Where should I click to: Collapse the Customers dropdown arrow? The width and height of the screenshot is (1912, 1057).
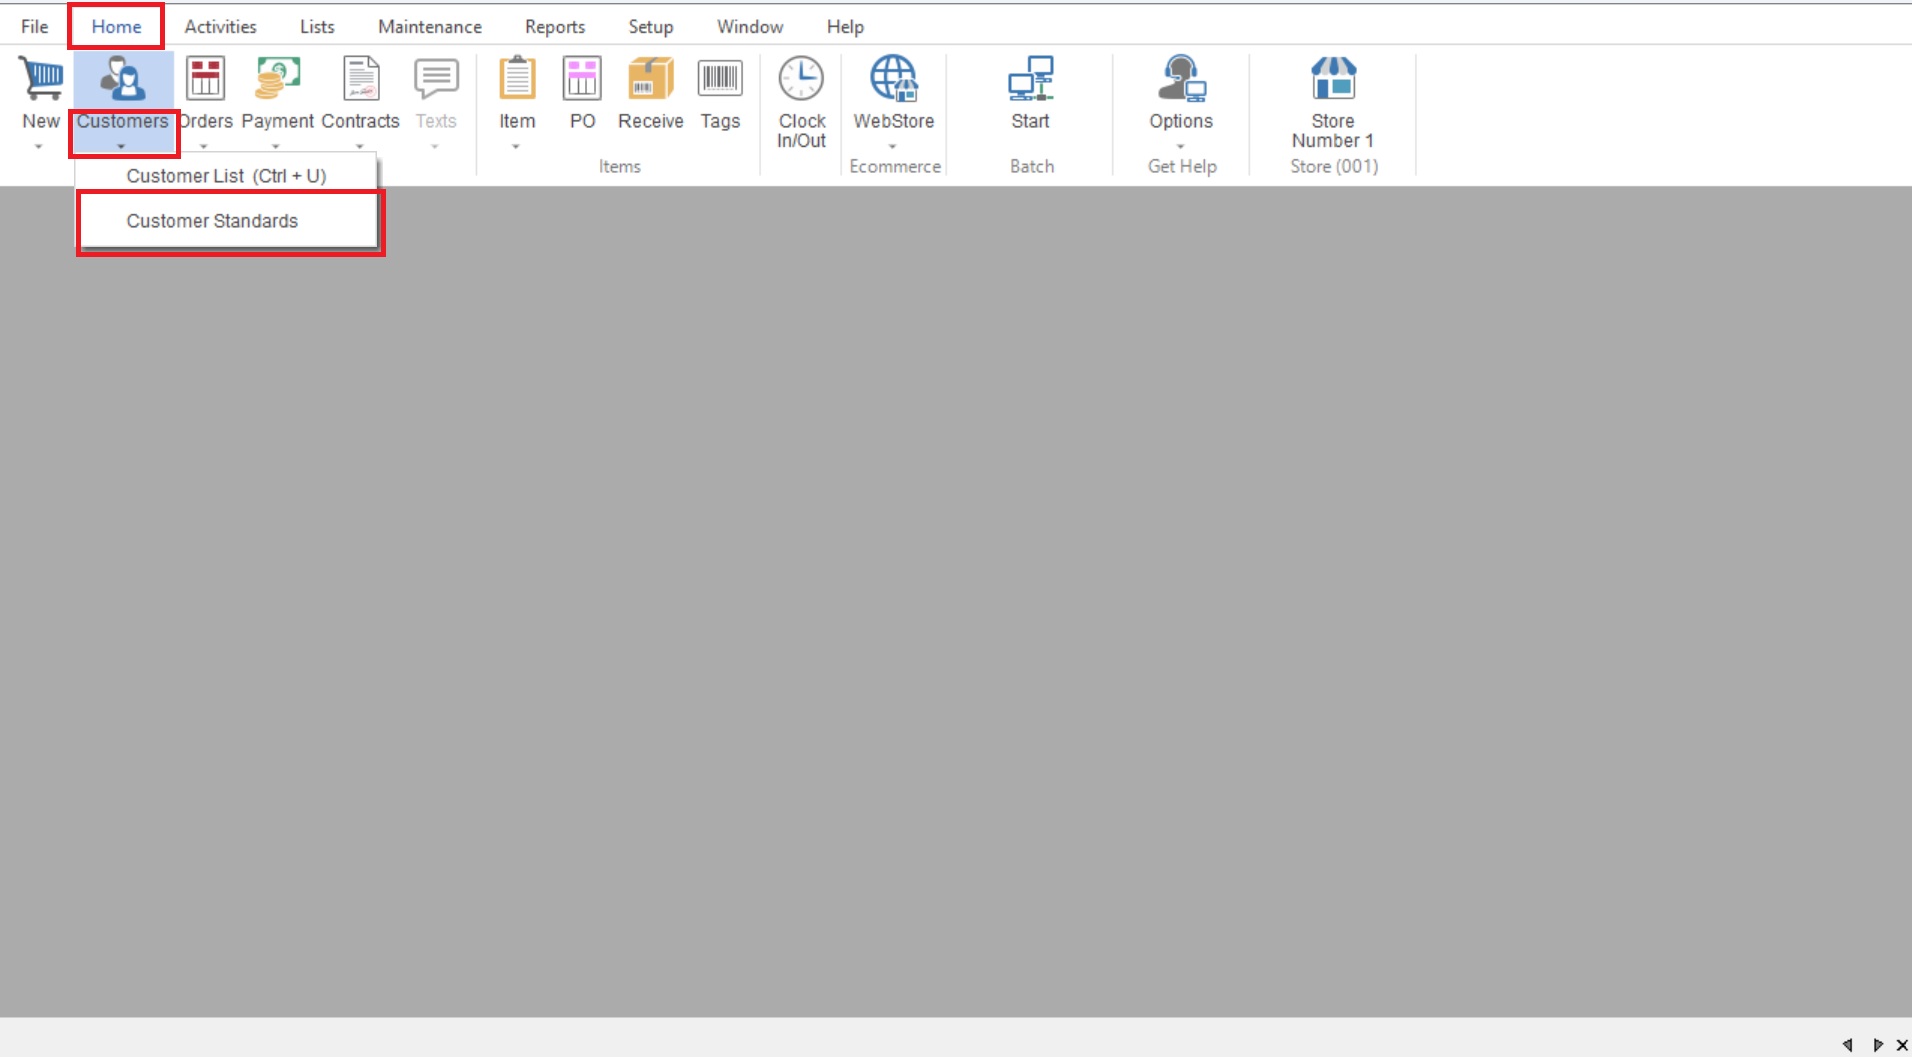[121, 147]
